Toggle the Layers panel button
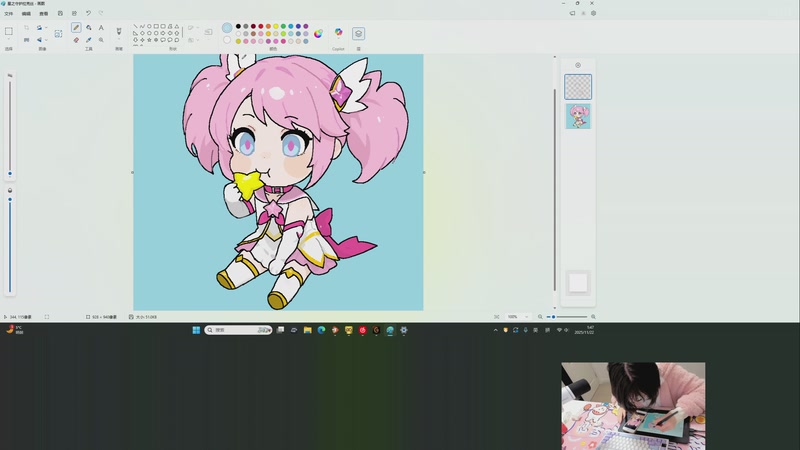800x450 pixels. pyautogui.click(x=358, y=34)
